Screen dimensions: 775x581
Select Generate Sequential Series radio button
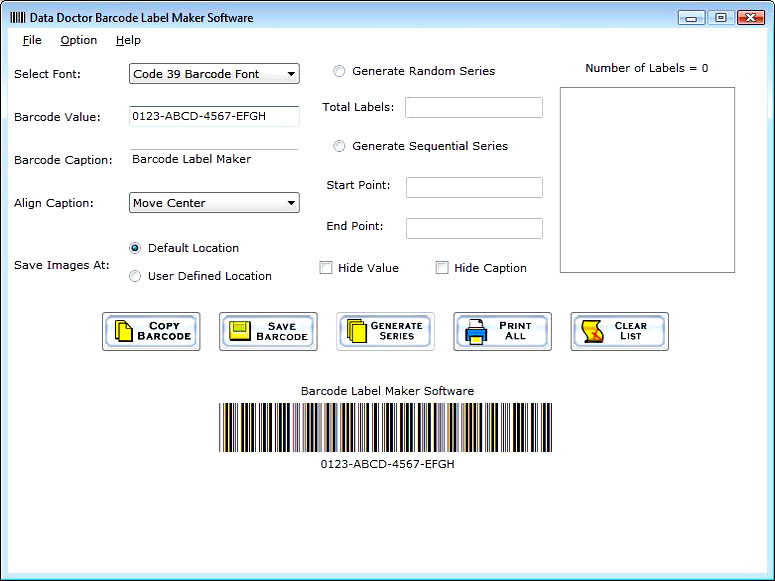pyautogui.click(x=339, y=146)
